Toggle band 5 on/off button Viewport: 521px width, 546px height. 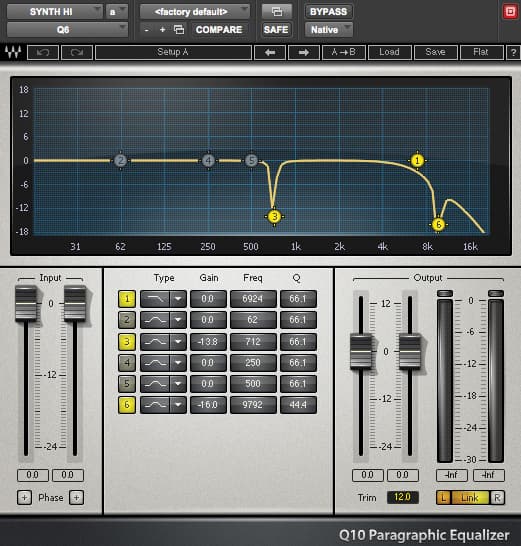[x=127, y=384]
